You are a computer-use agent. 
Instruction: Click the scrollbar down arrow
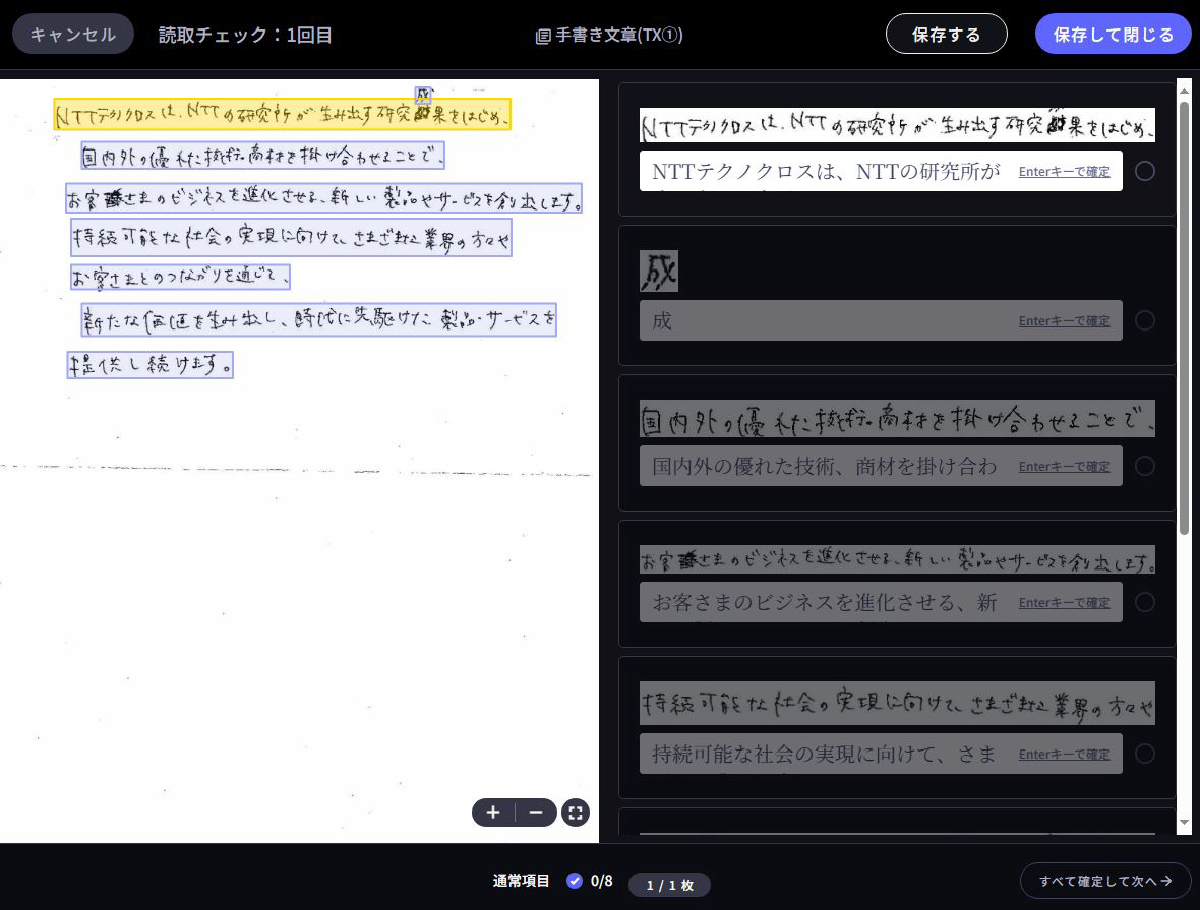click(1186, 822)
